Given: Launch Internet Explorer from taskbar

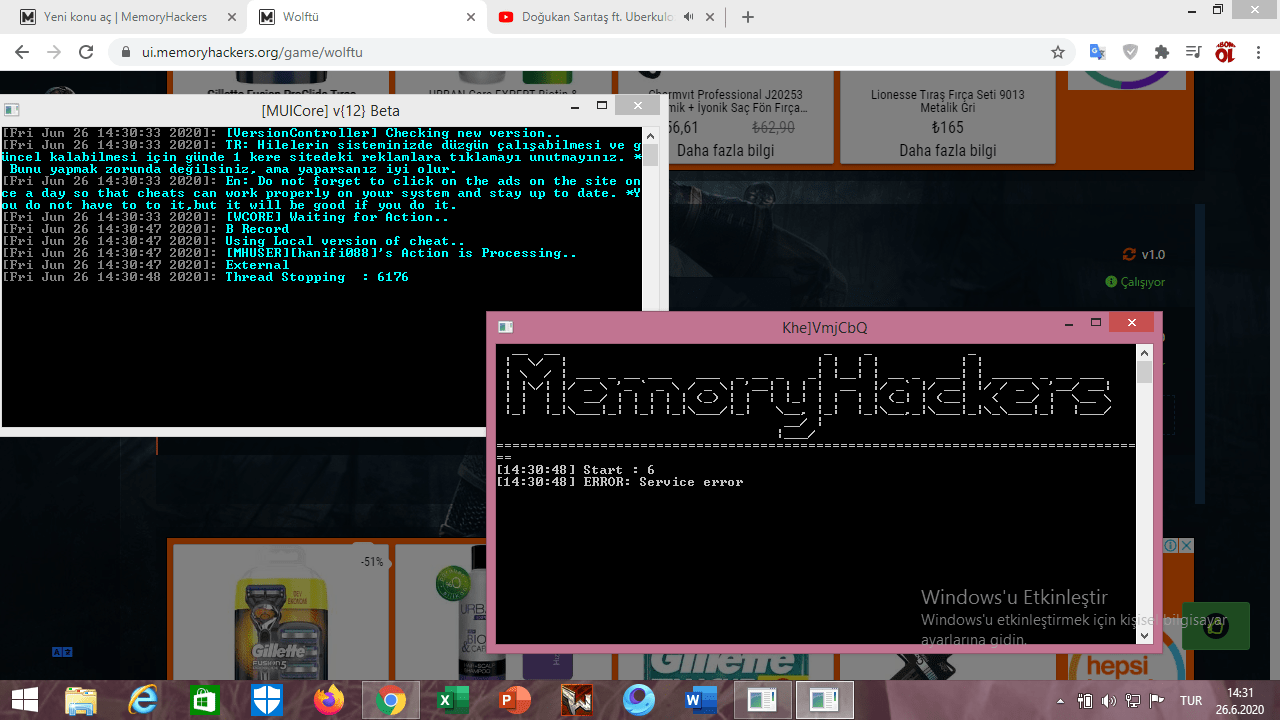Looking at the screenshot, I should [x=143, y=700].
